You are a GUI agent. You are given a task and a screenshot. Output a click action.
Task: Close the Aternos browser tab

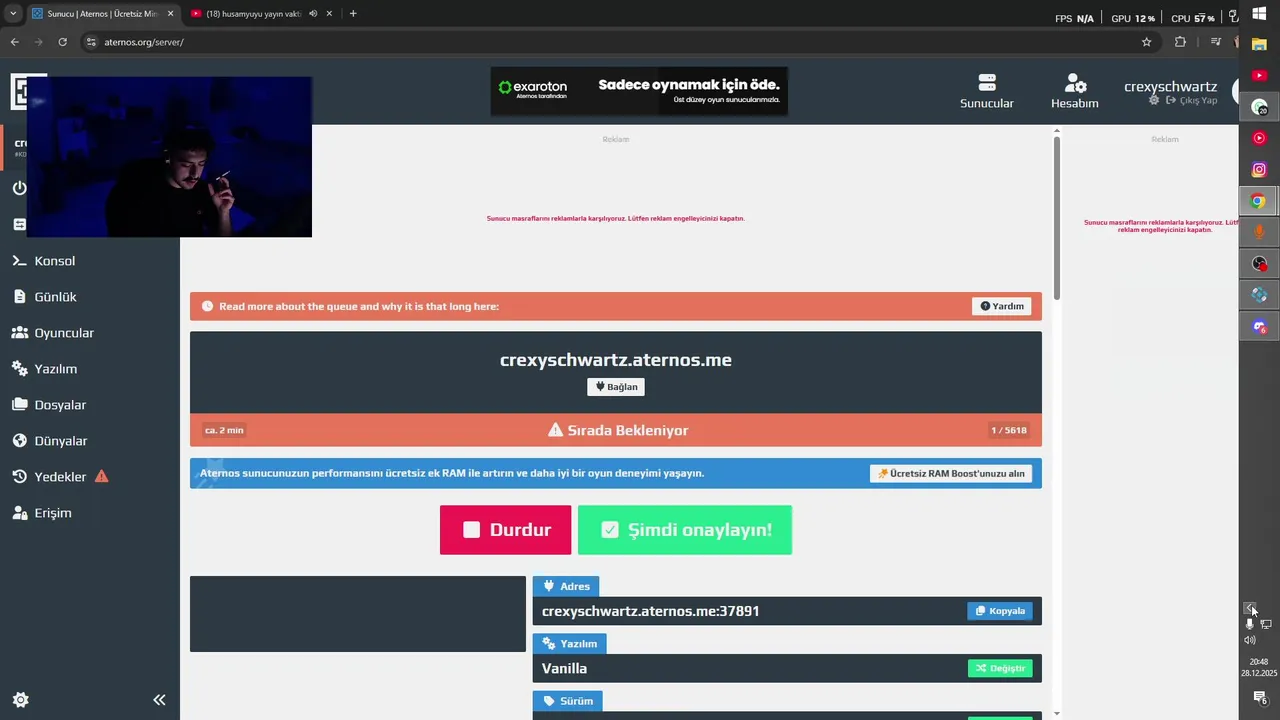click(170, 14)
